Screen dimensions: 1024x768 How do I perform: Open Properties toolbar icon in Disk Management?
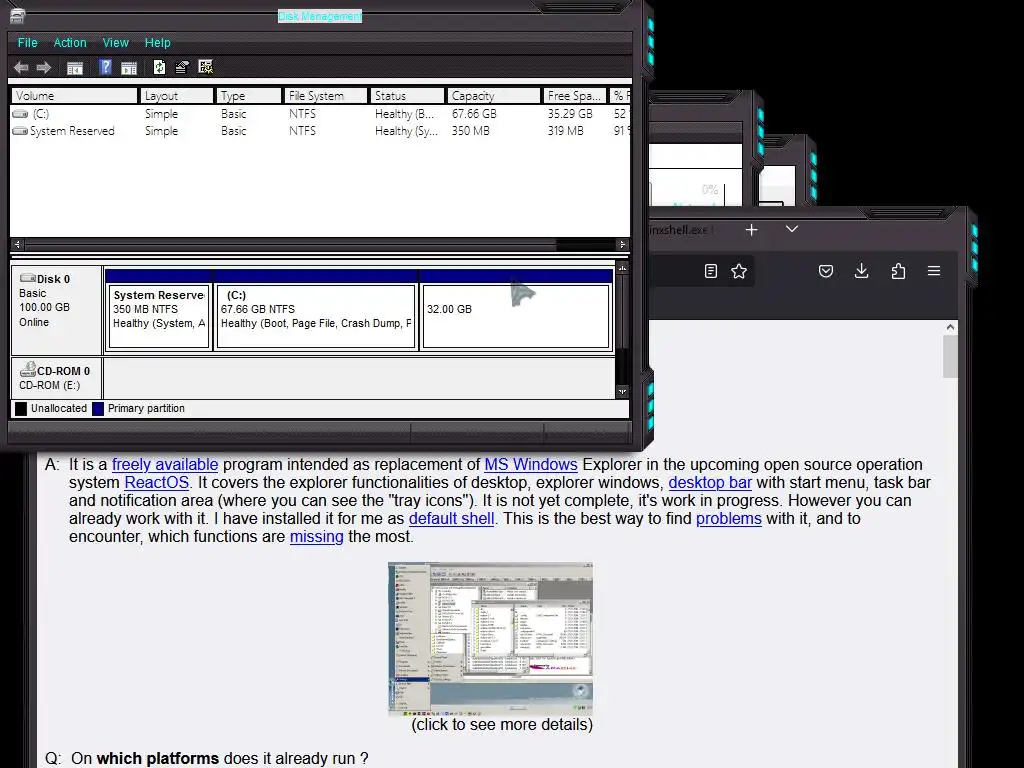point(182,67)
